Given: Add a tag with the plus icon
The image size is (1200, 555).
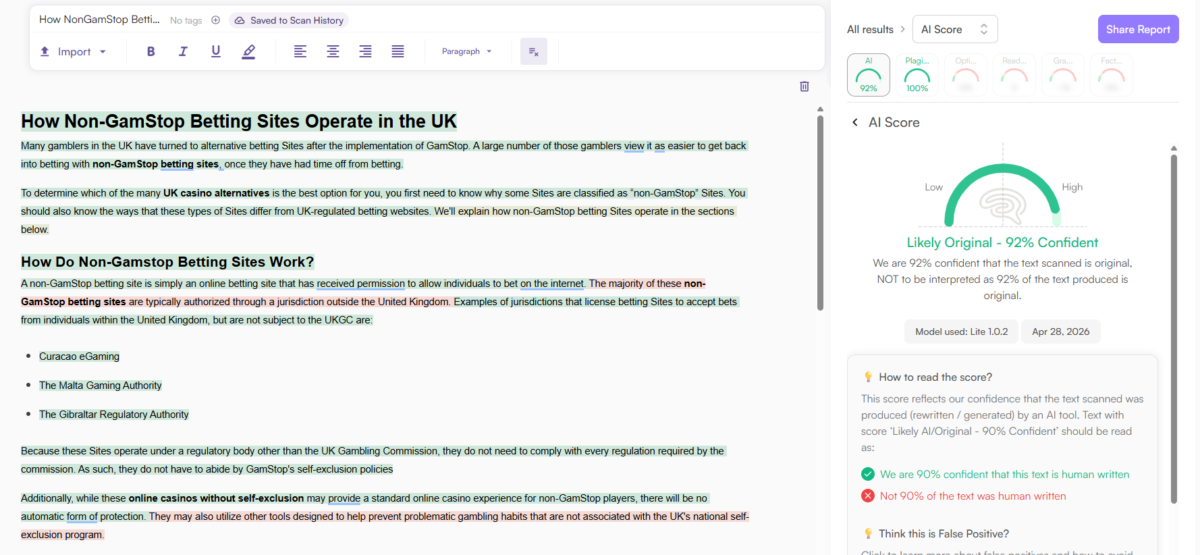Looking at the screenshot, I should coord(215,20).
